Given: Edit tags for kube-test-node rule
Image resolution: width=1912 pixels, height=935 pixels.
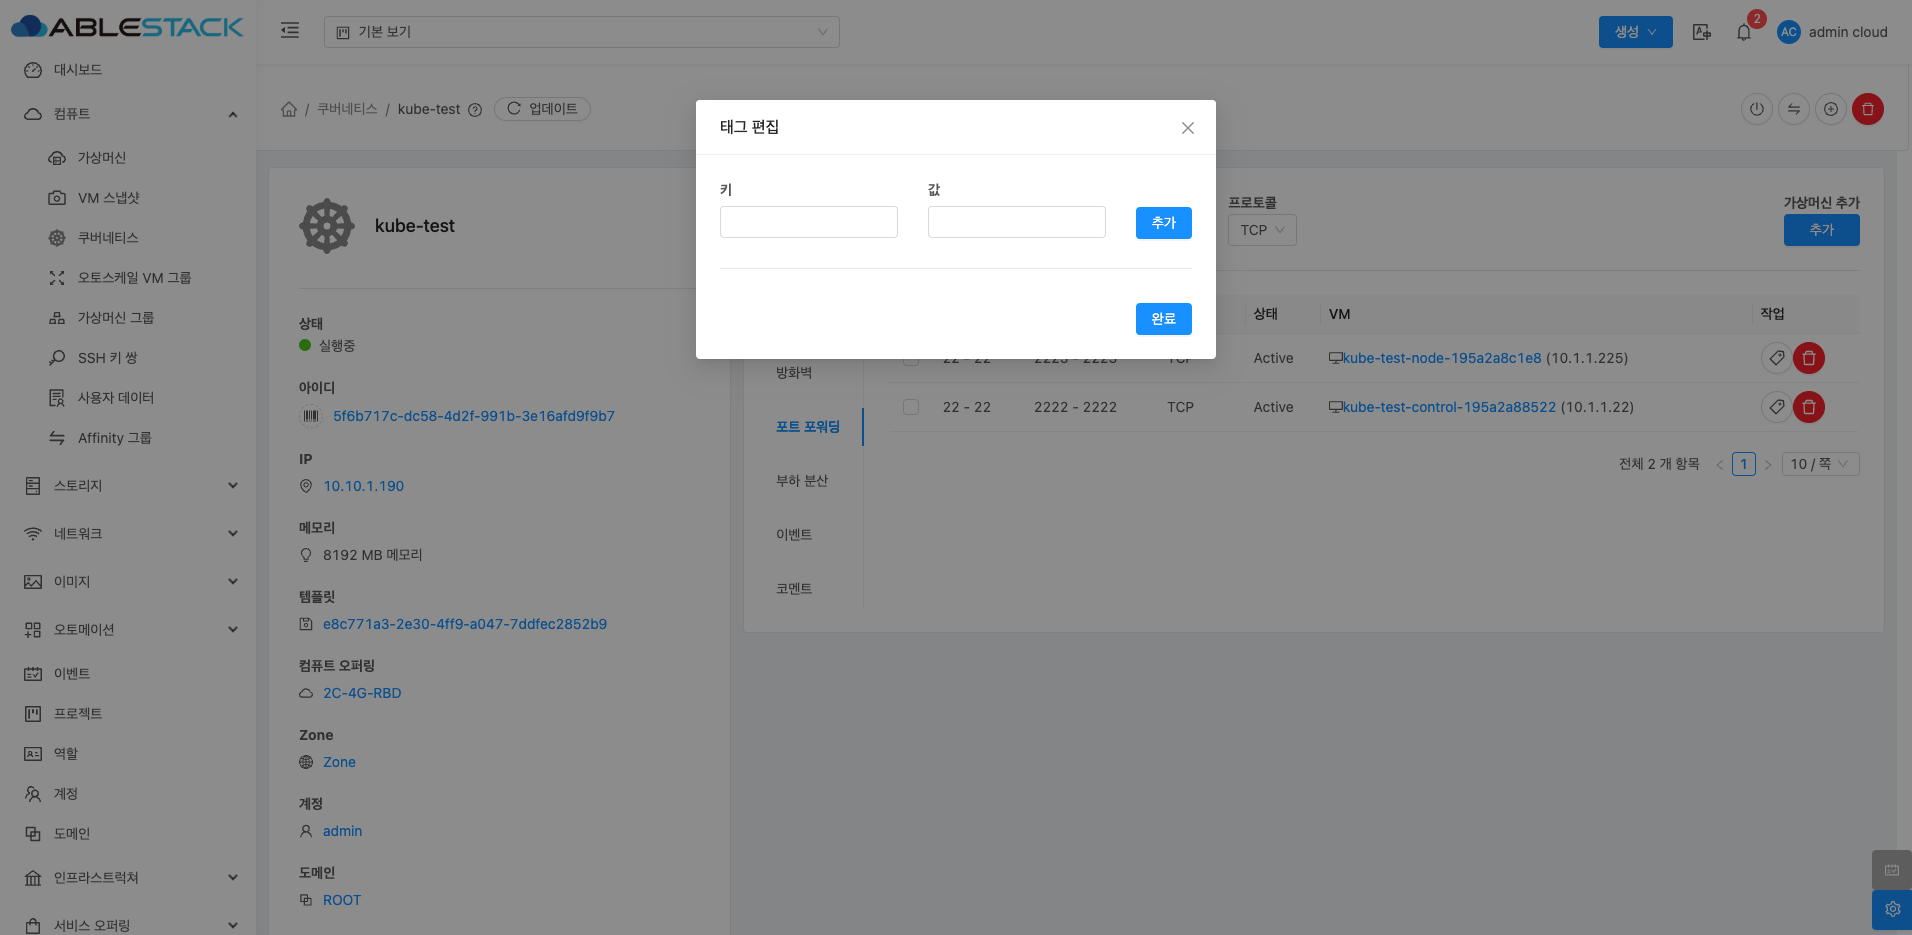Looking at the screenshot, I should 1777,358.
